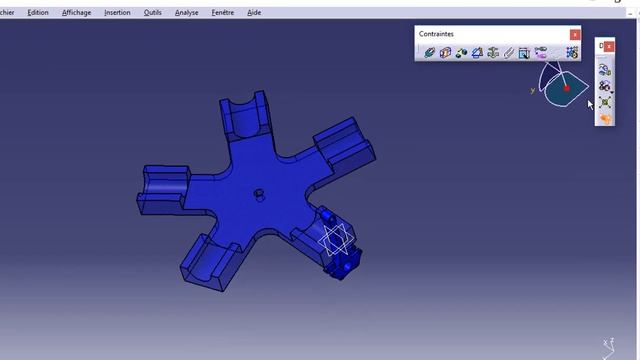Click the Explode assembly icon
This screenshot has width=640, height=360.
pyautogui.click(x=605, y=102)
